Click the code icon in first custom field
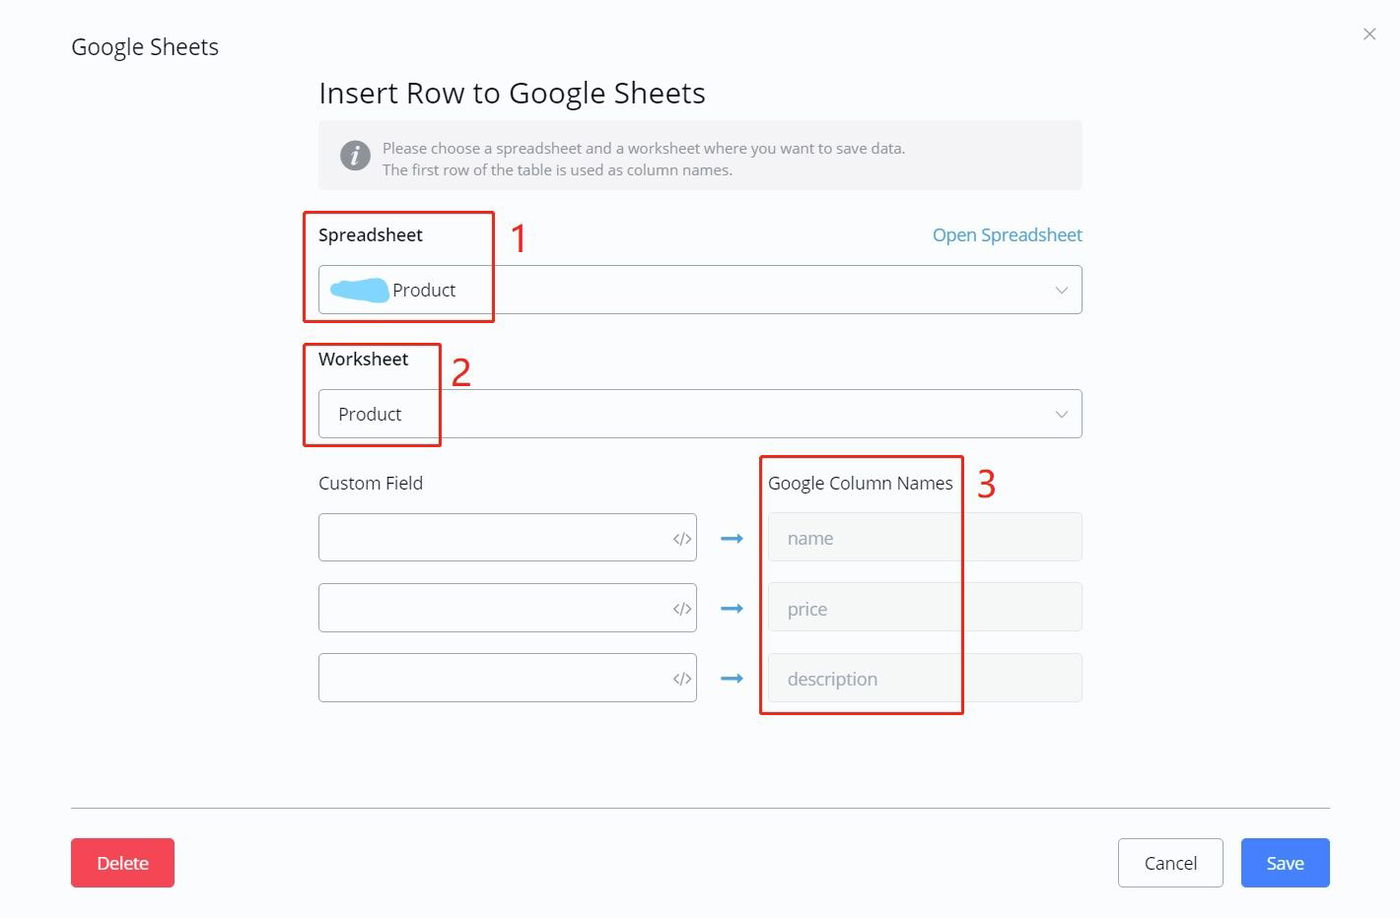Image resolution: width=1400 pixels, height=918 pixels. pyautogui.click(x=682, y=539)
